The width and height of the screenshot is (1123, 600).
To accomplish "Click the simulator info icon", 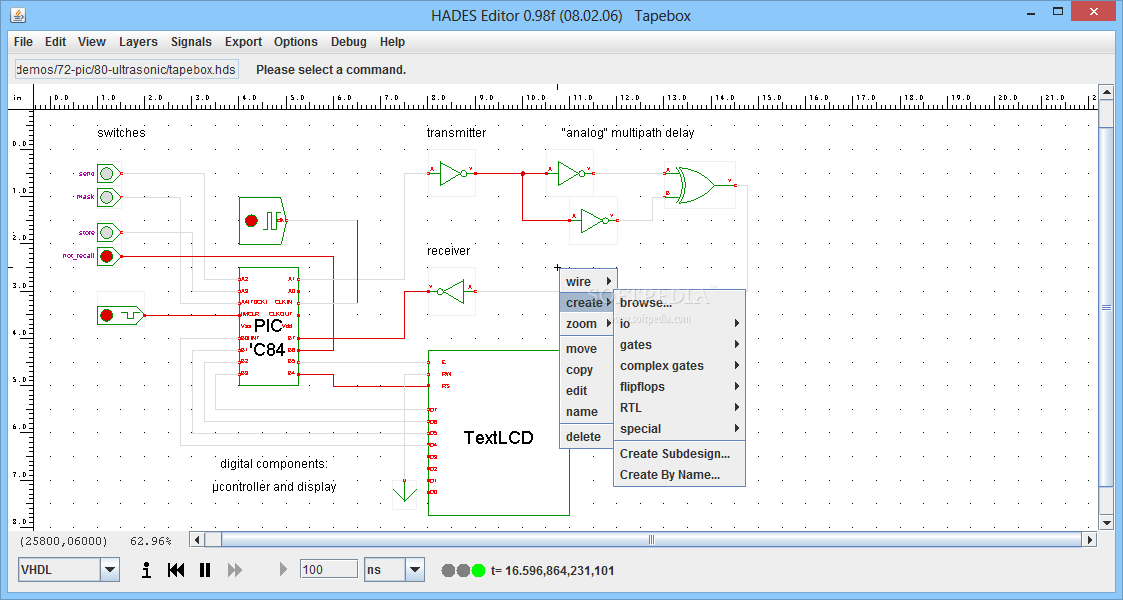I will 146,570.
